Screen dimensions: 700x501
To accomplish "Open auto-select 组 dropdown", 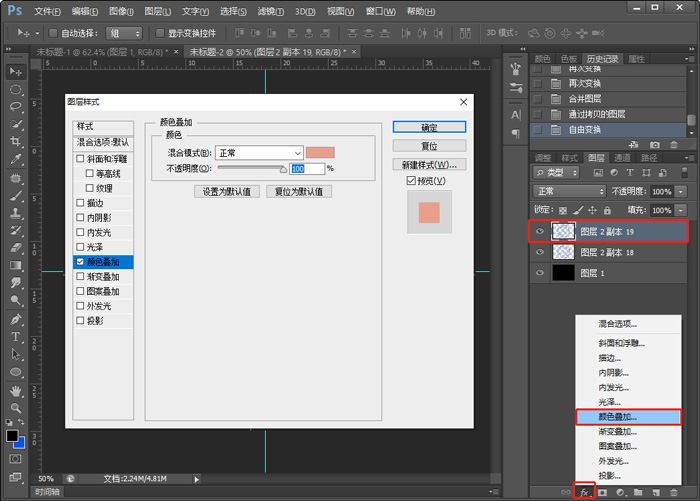I will point(124,33).
